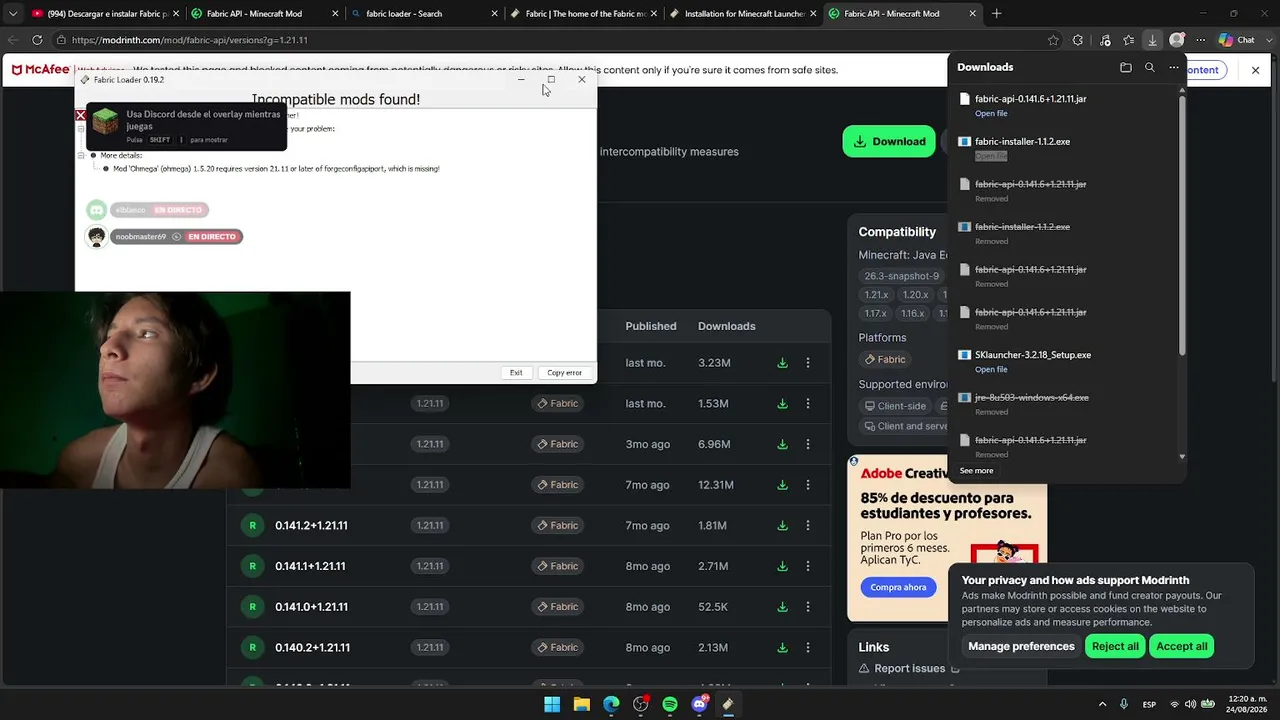Viewport: 1280px width, 720px height.
Task: Click the address bar with the modrinth.com URL
Action: point(550,40)
